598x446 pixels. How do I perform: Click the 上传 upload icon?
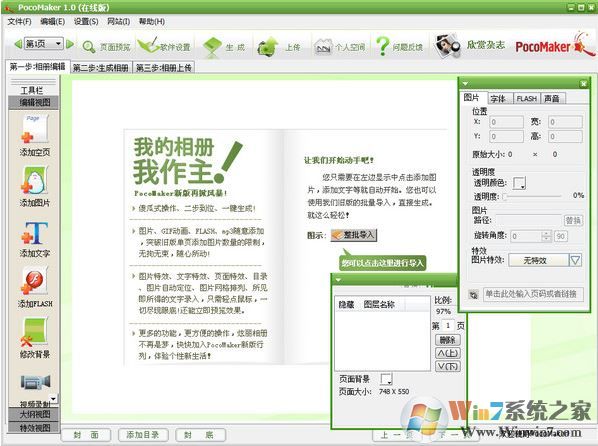(268, 47)
